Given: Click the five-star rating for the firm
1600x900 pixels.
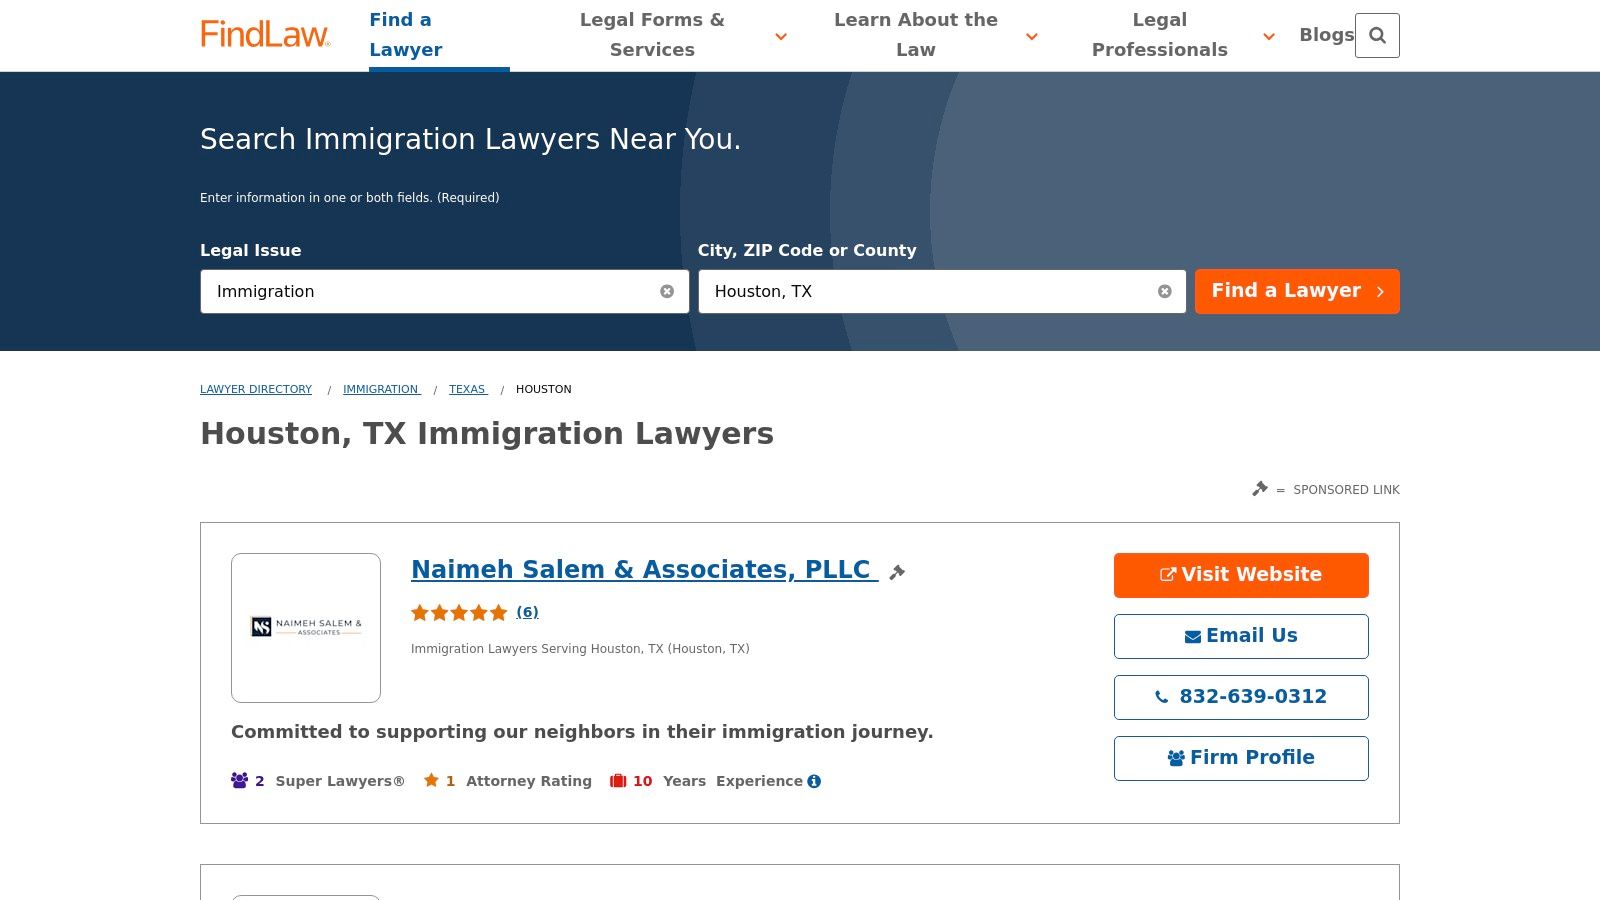Looking at the screenshot, I should [x=459, y=612].
